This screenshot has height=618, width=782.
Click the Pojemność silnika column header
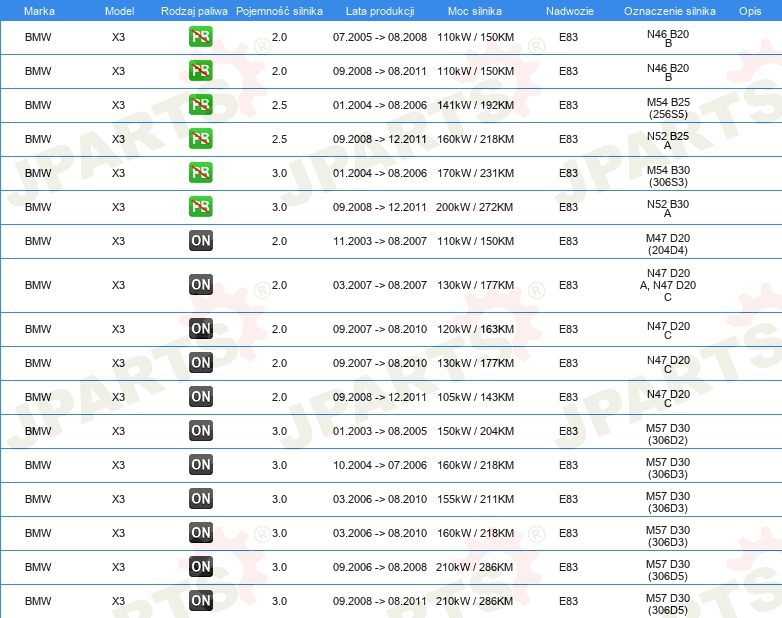279,11
